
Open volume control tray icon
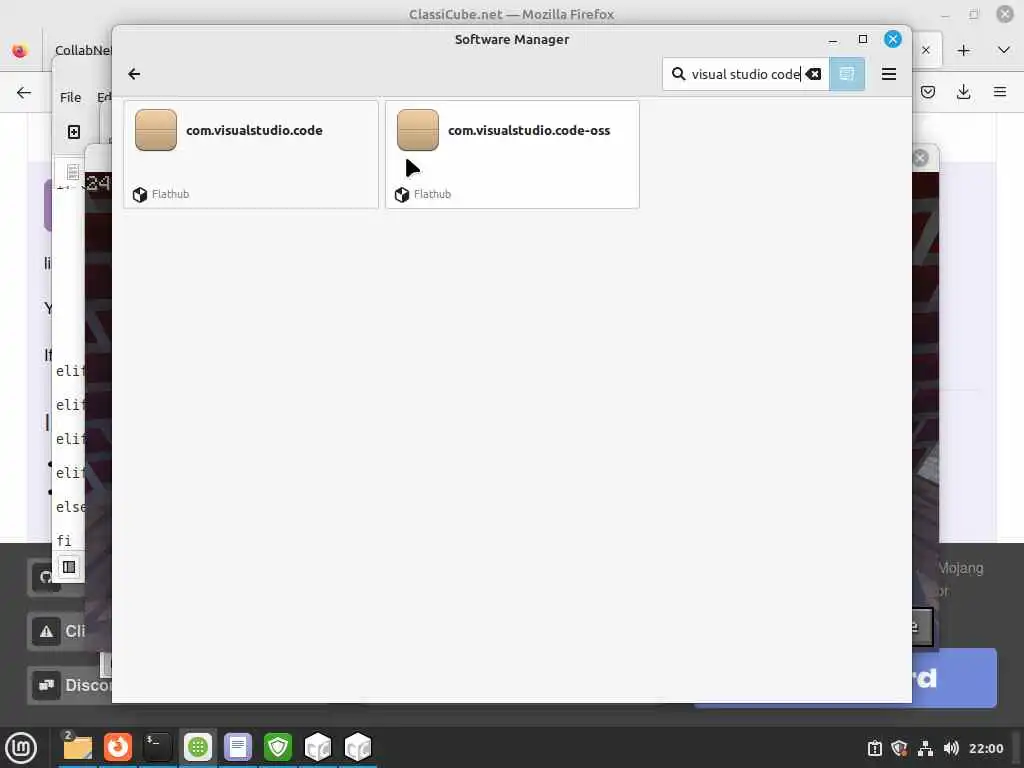click(x=951, y=748)
